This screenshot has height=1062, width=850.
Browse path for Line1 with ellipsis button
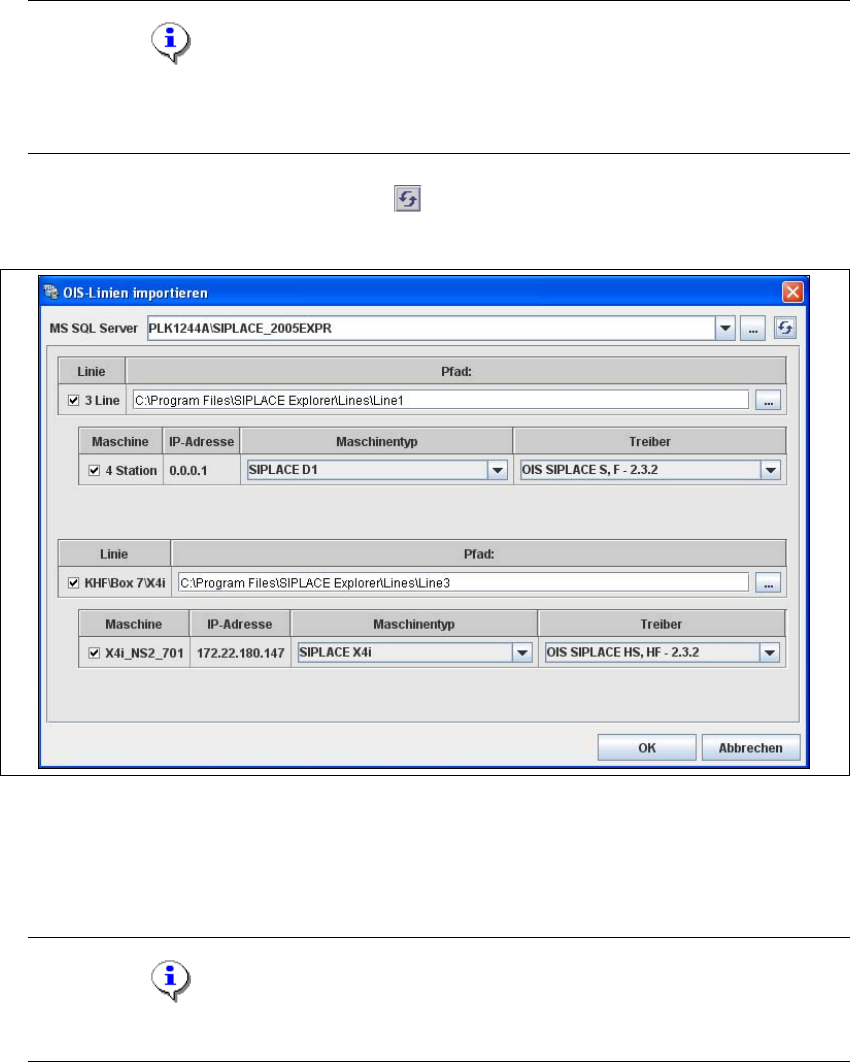click(768, 400)
